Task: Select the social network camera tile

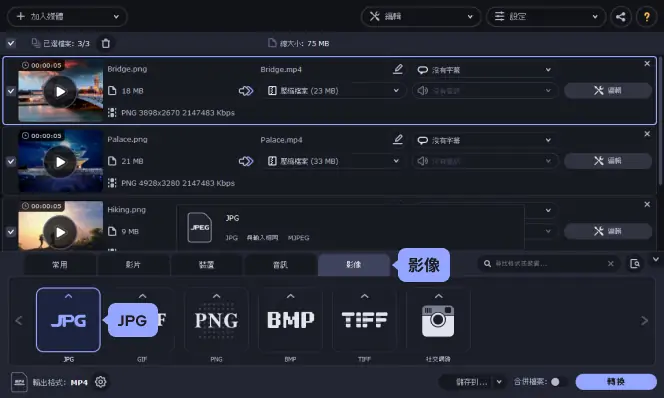Action: tap(438, 320)
